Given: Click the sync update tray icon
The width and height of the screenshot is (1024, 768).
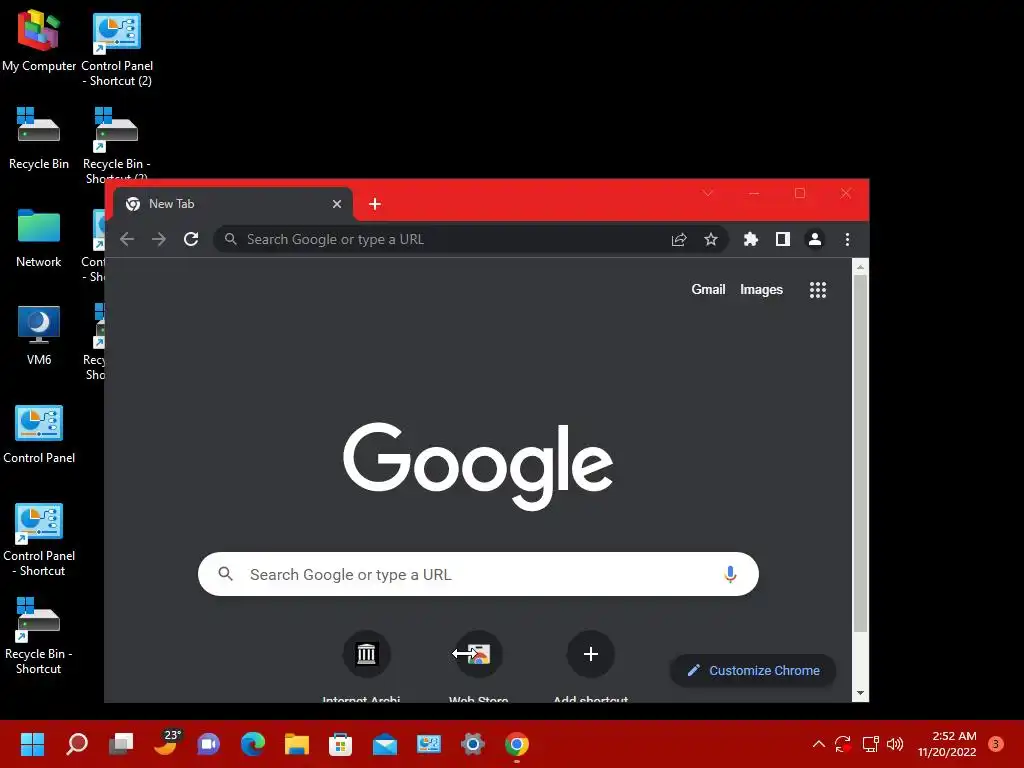Looking at the screenshot, I should coord(843,744).
